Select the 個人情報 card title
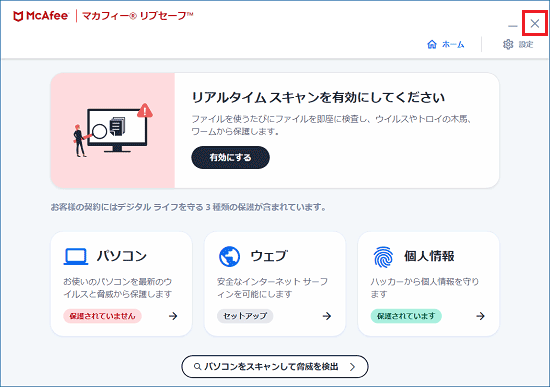The image size is (550, 387). tap(429, 256)
